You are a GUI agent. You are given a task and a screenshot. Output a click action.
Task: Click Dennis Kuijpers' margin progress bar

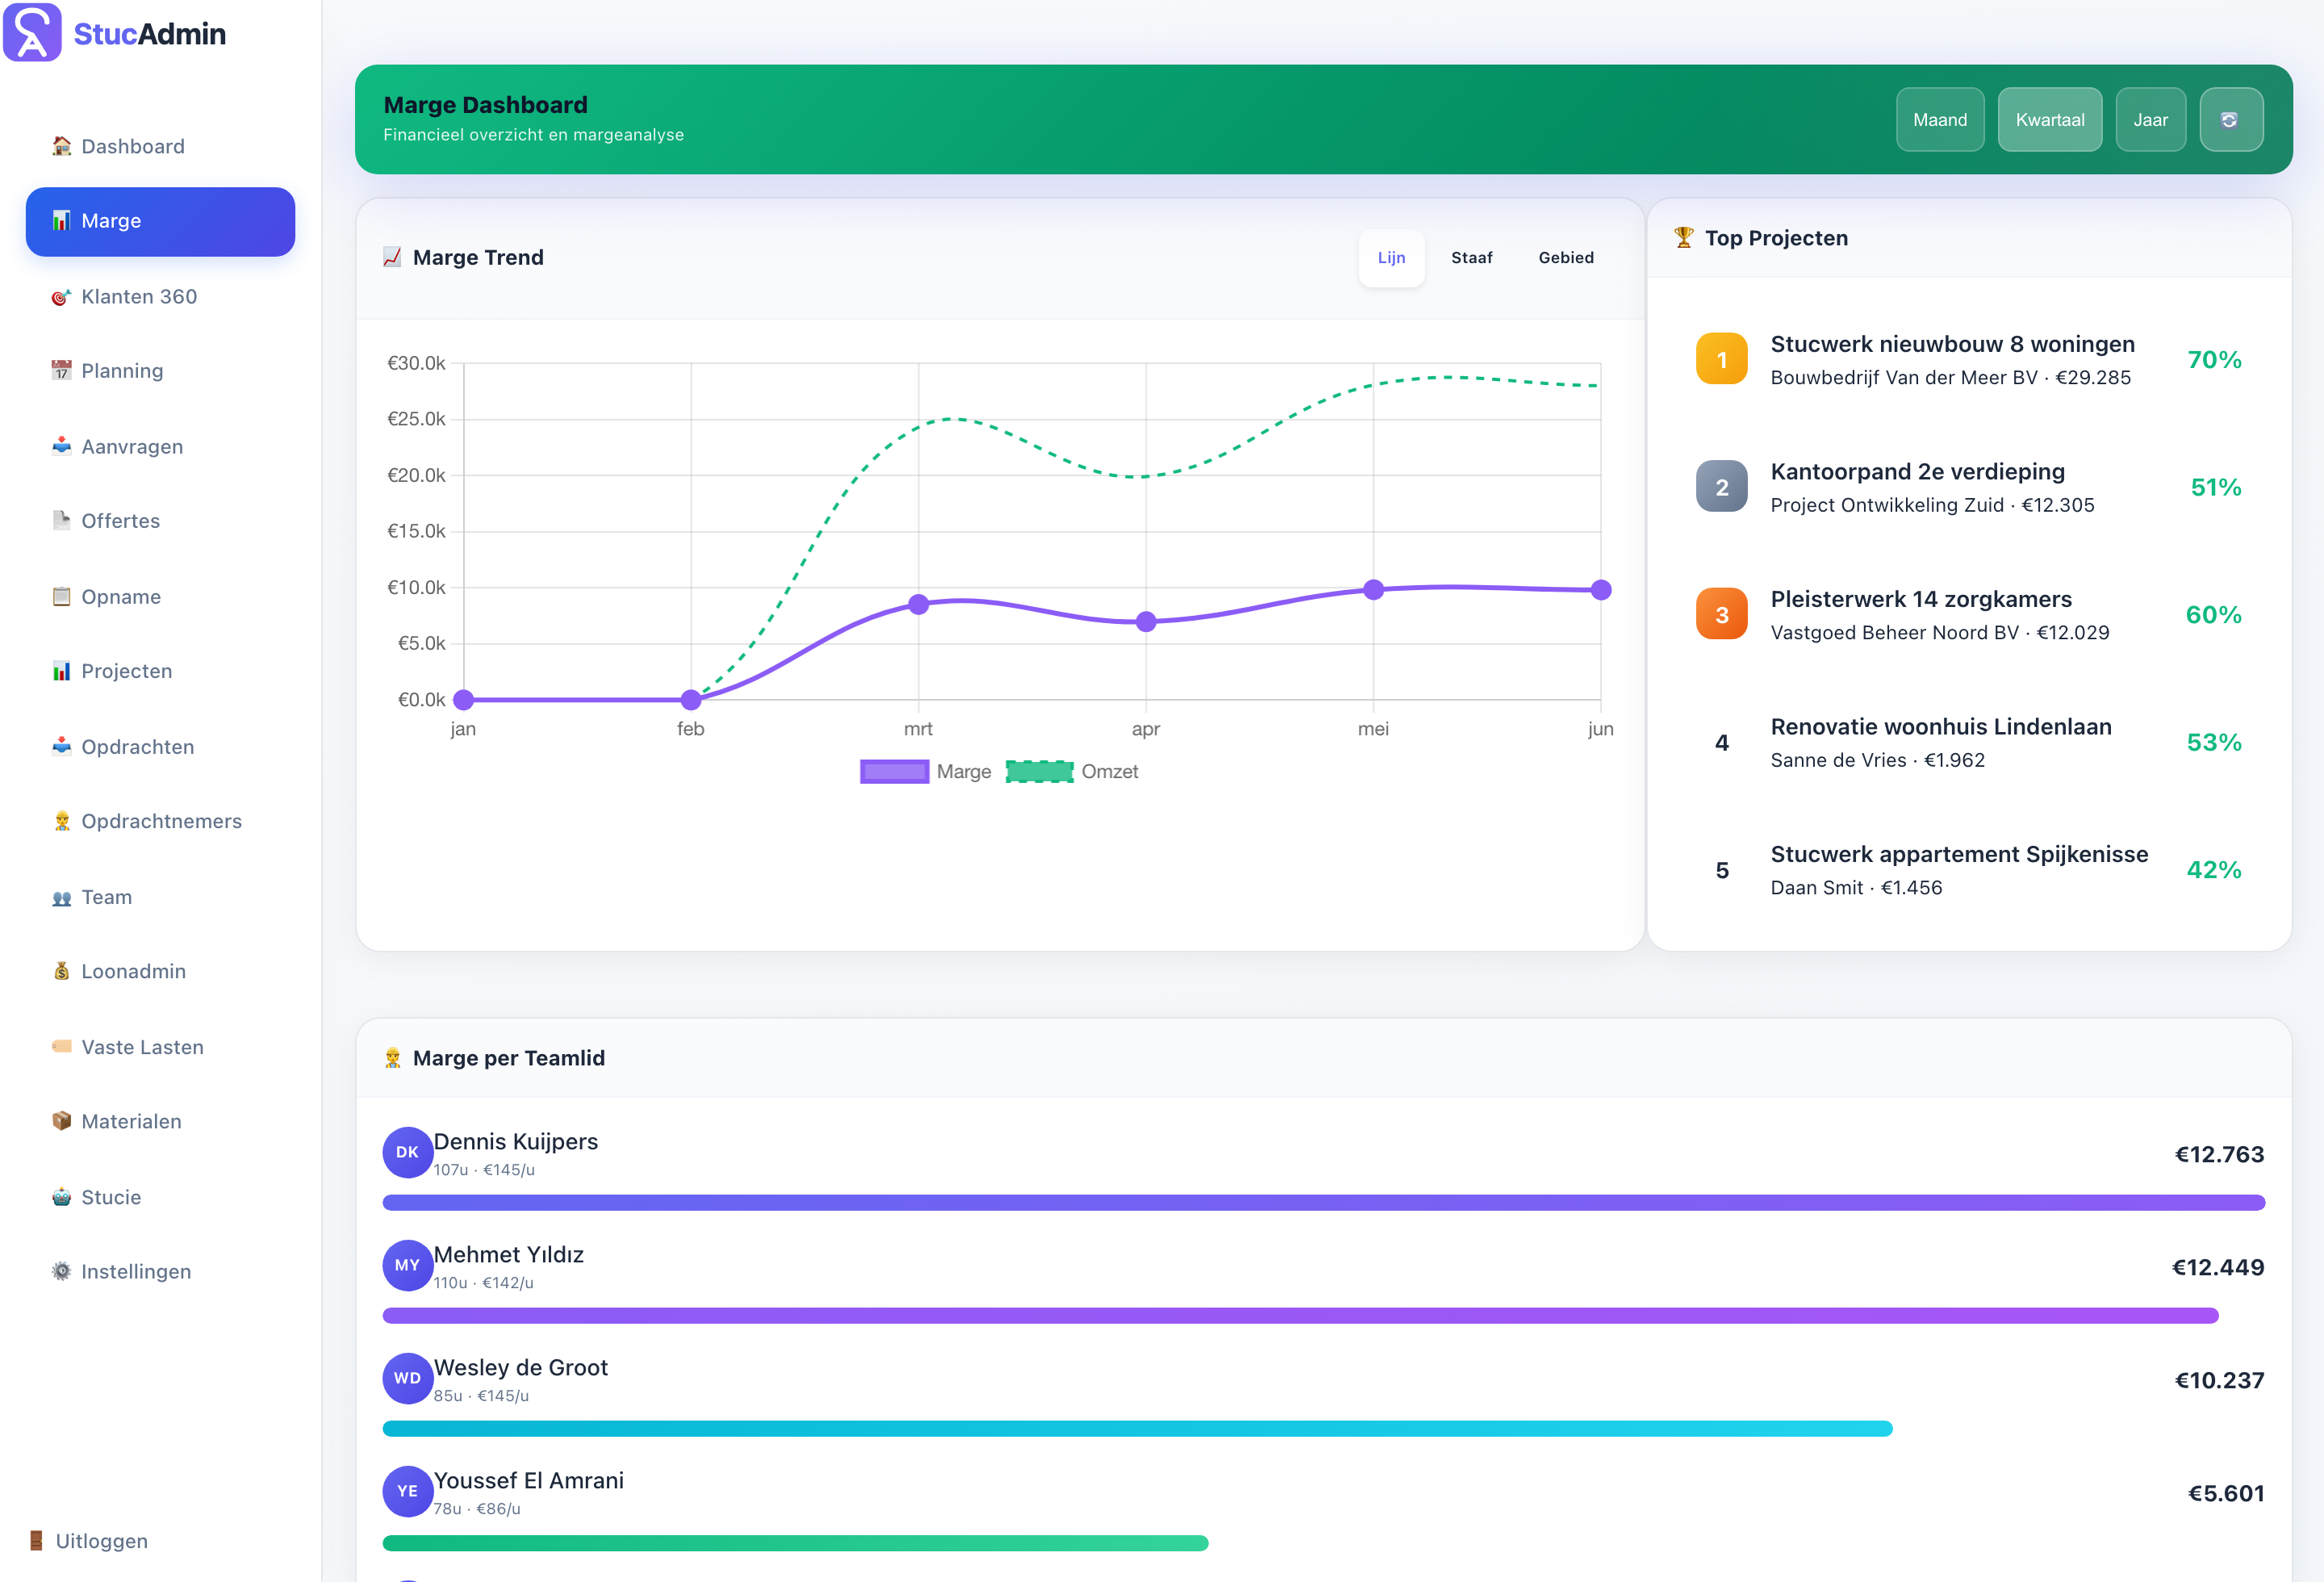(1323, 1203)
